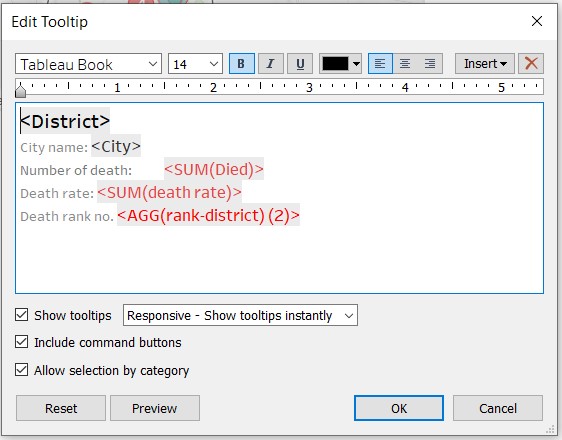This screenshot has width=562, height=440.
Task: Click the black font color swatch
Action: pyautogui.click(x=335, y=64)
